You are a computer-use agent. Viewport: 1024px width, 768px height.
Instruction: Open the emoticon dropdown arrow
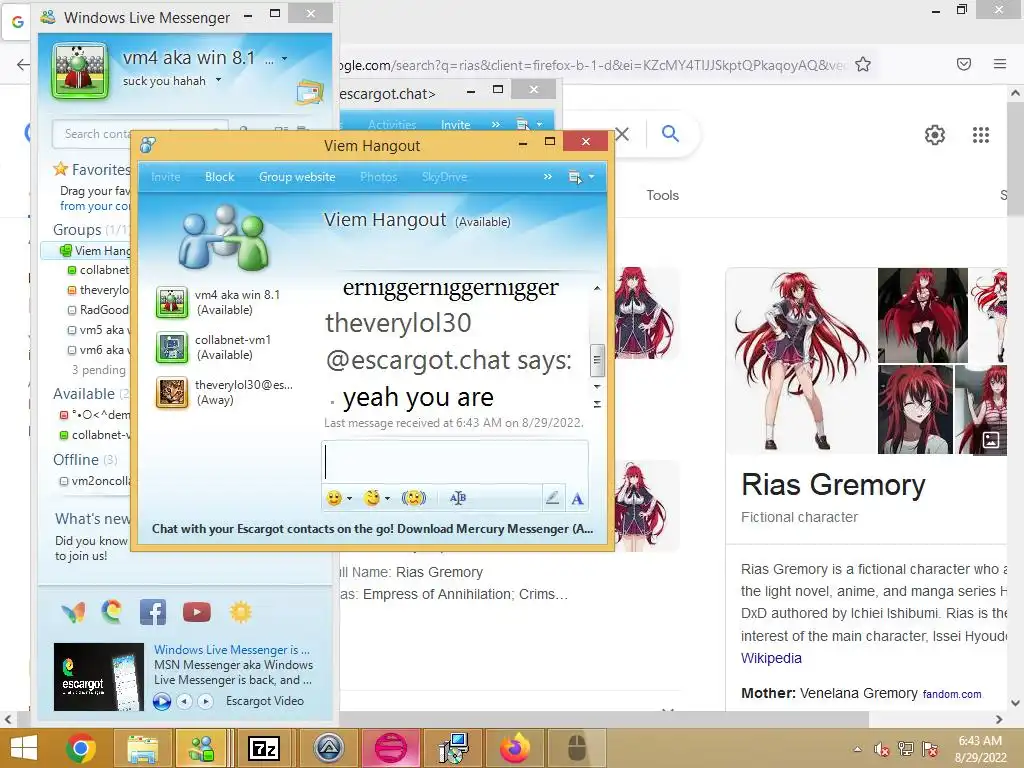pos(349,499)
